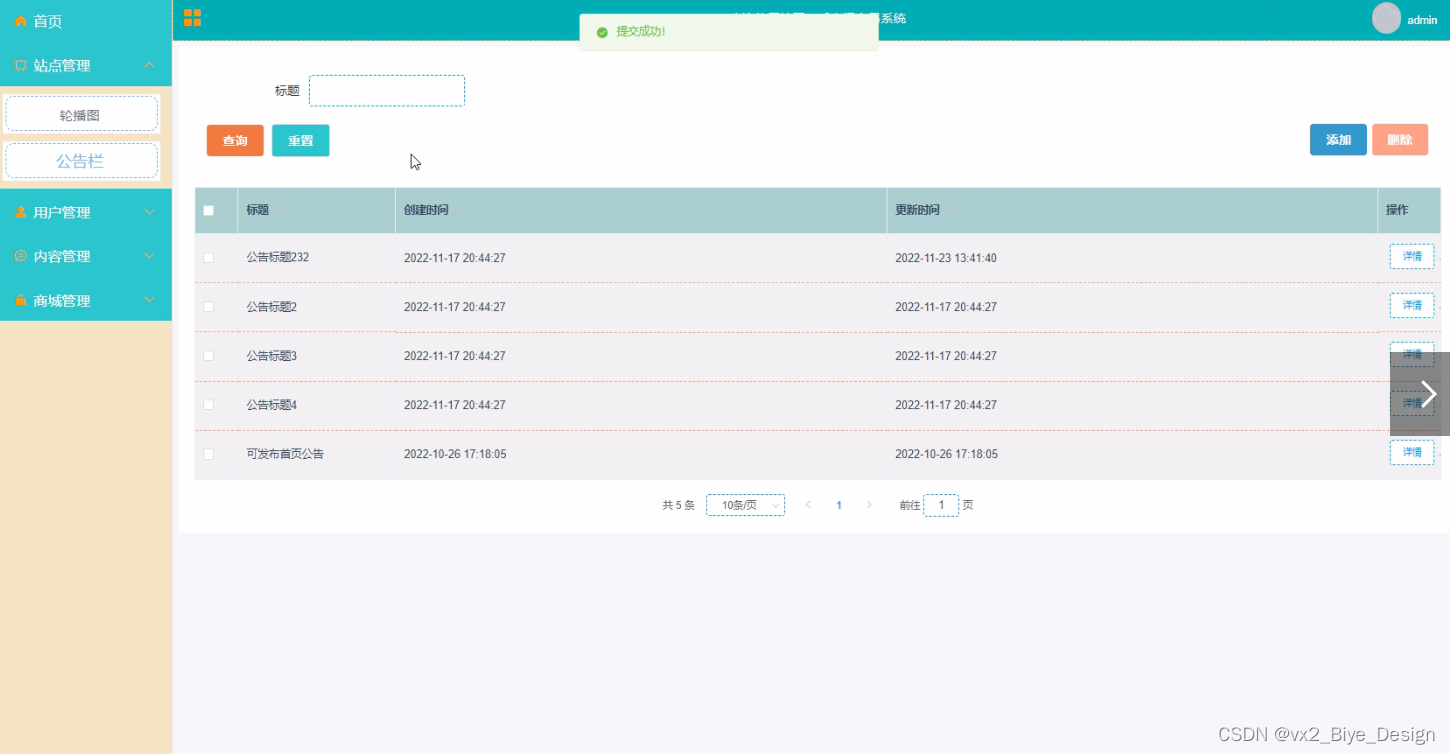Click the title cell 公告标题2
This screenshot has width=1450, height=754.
tap(272, 307)
